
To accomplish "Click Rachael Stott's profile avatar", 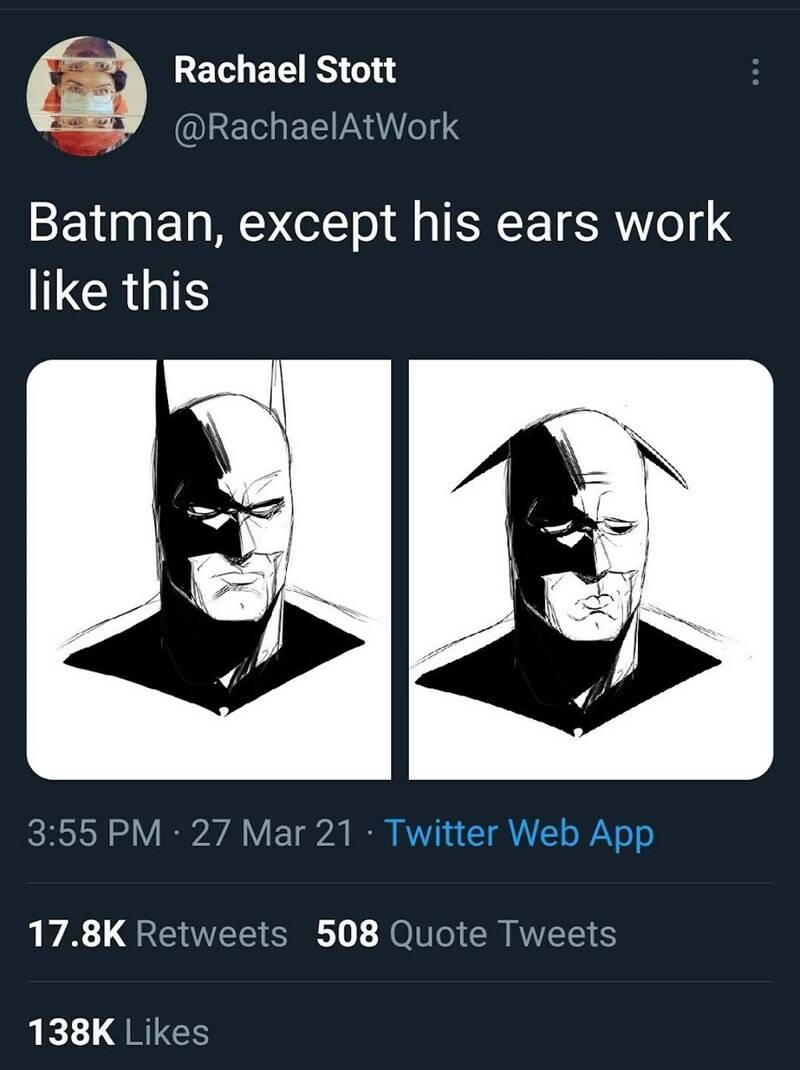I will [87, 96].
